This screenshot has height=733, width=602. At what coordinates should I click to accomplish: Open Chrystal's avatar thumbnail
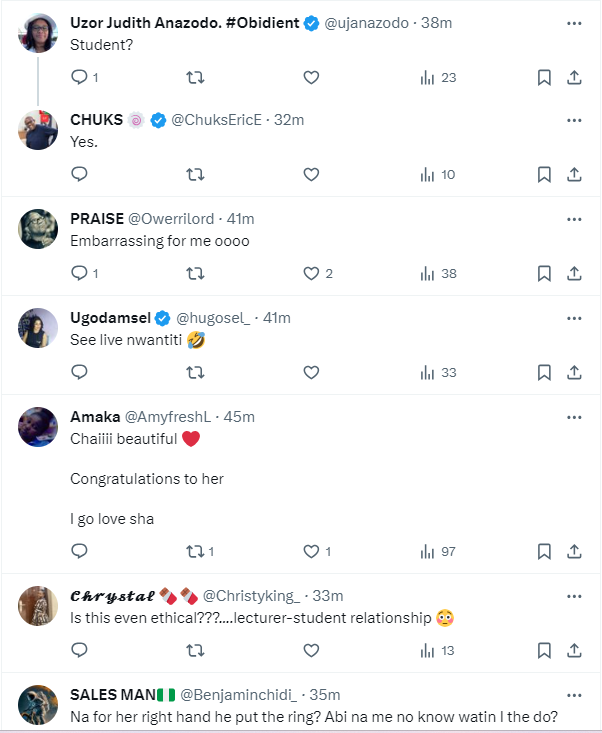tap(39, 606)
